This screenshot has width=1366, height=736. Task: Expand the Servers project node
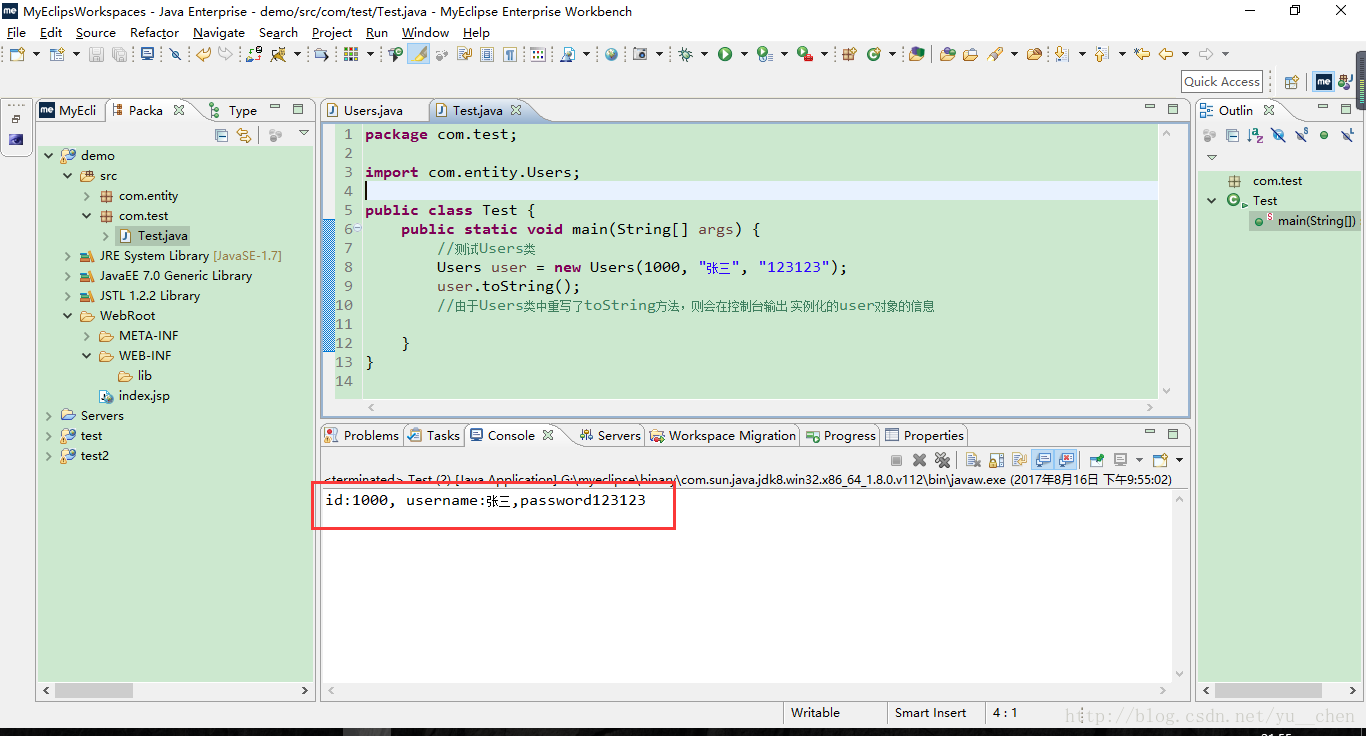49,416
